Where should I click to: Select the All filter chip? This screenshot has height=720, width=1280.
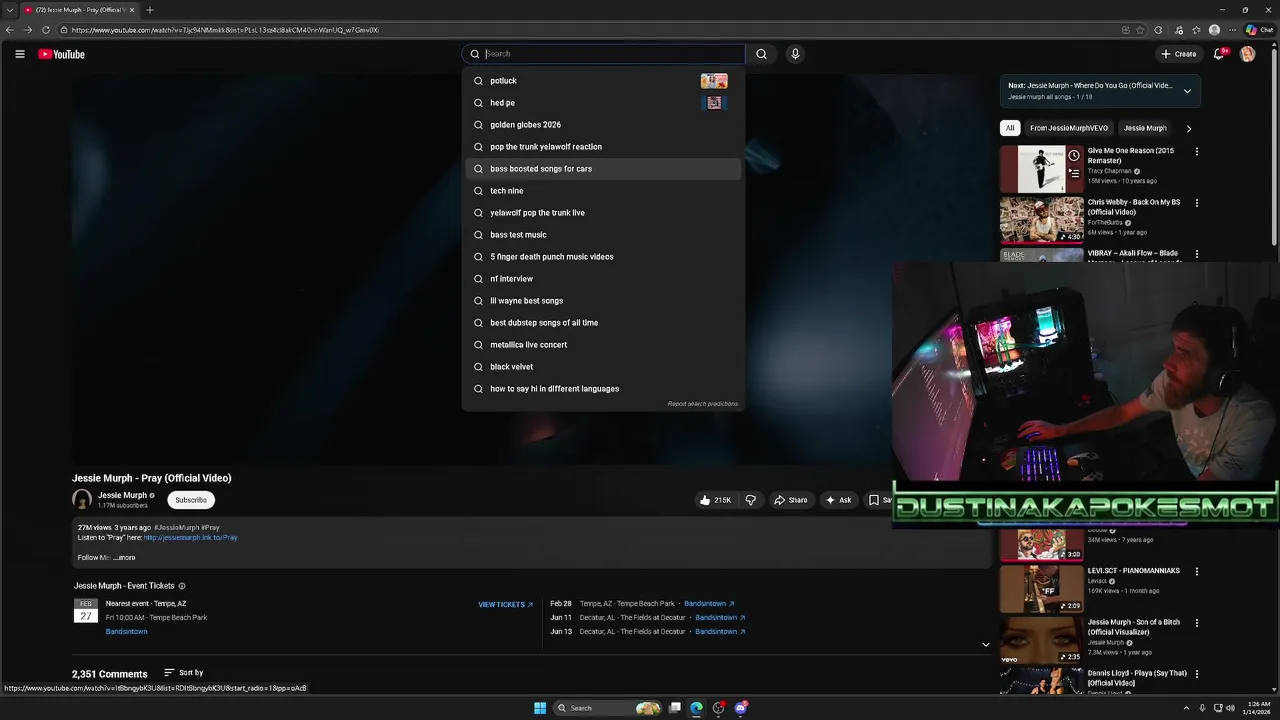tap(1010, 128)
